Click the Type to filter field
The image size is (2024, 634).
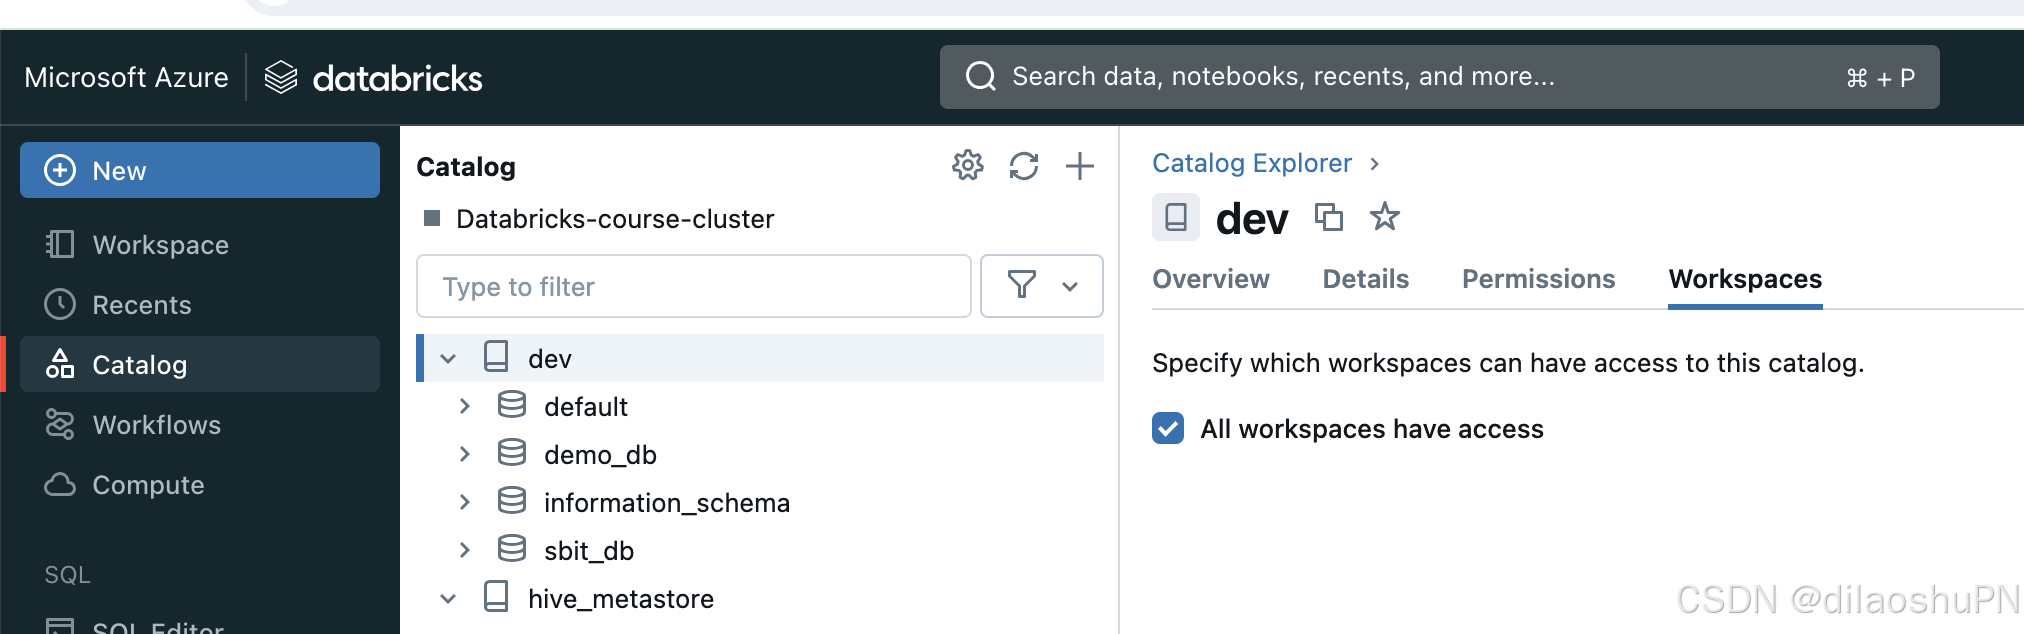pos(693,287)
